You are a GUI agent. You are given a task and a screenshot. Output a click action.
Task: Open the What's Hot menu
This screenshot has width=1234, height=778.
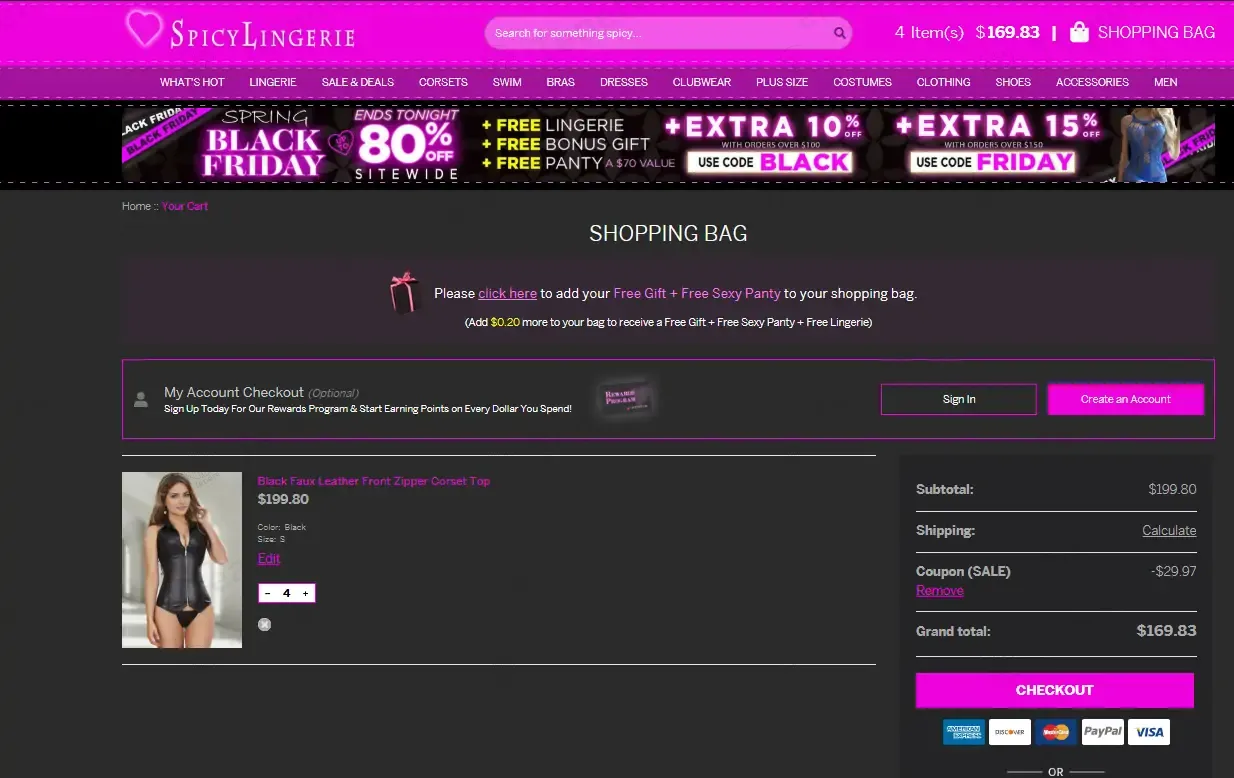192,82
